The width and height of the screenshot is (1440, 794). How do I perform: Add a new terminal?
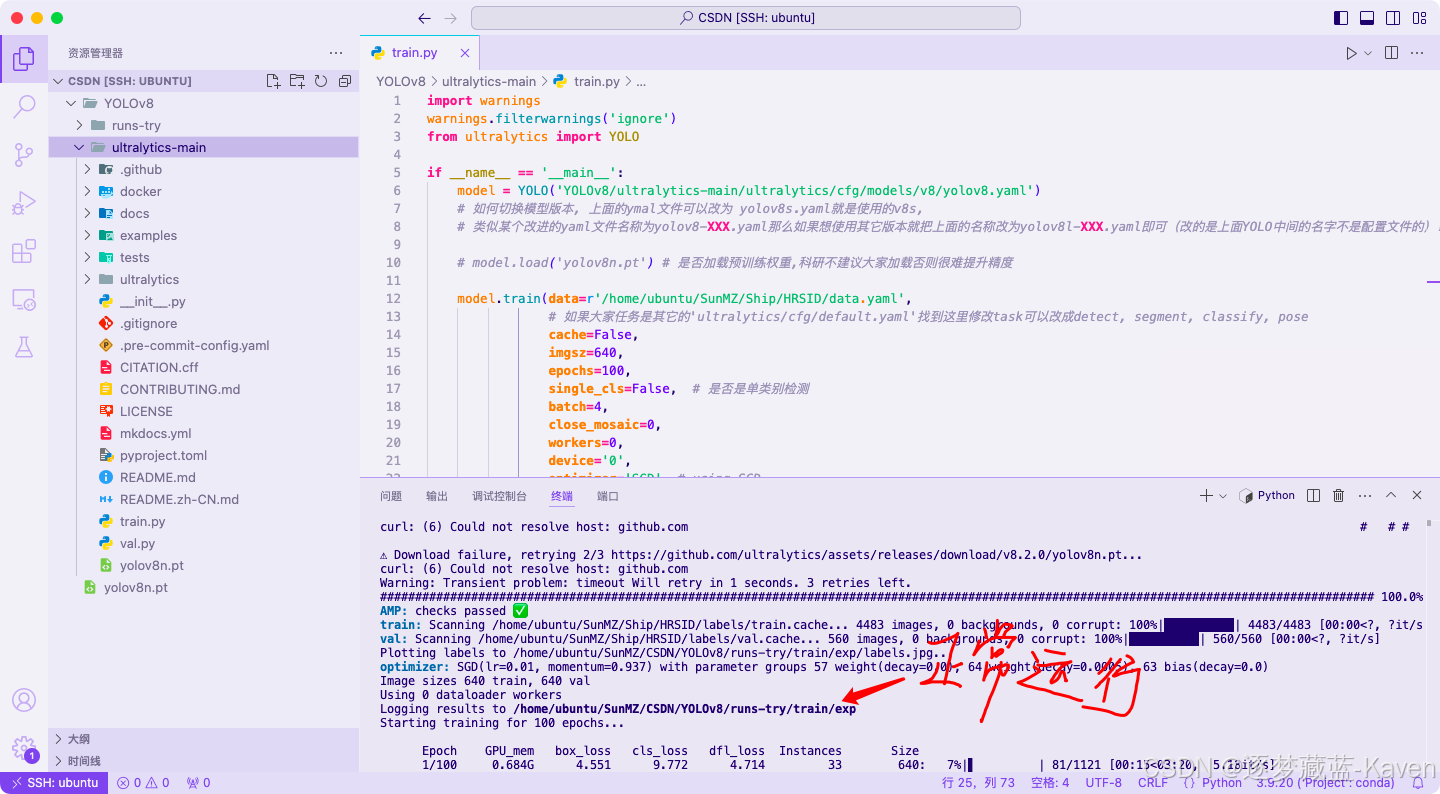click(1206, 496)
